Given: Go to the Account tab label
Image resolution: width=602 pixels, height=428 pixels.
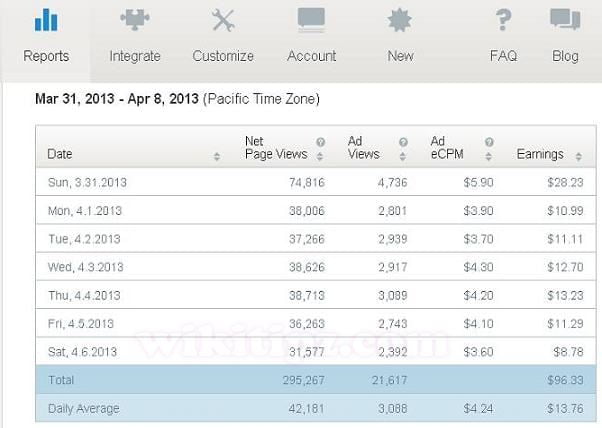Looking at the screenshot, I should point(311,56).
